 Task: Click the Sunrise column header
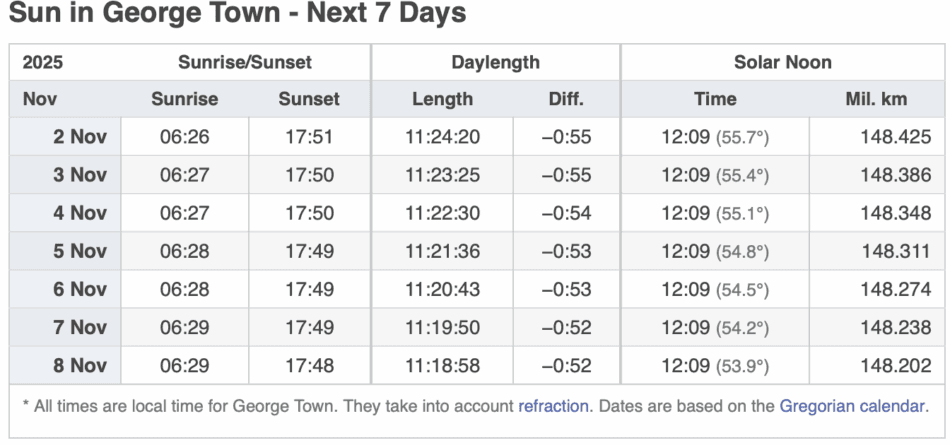point(184,99)
